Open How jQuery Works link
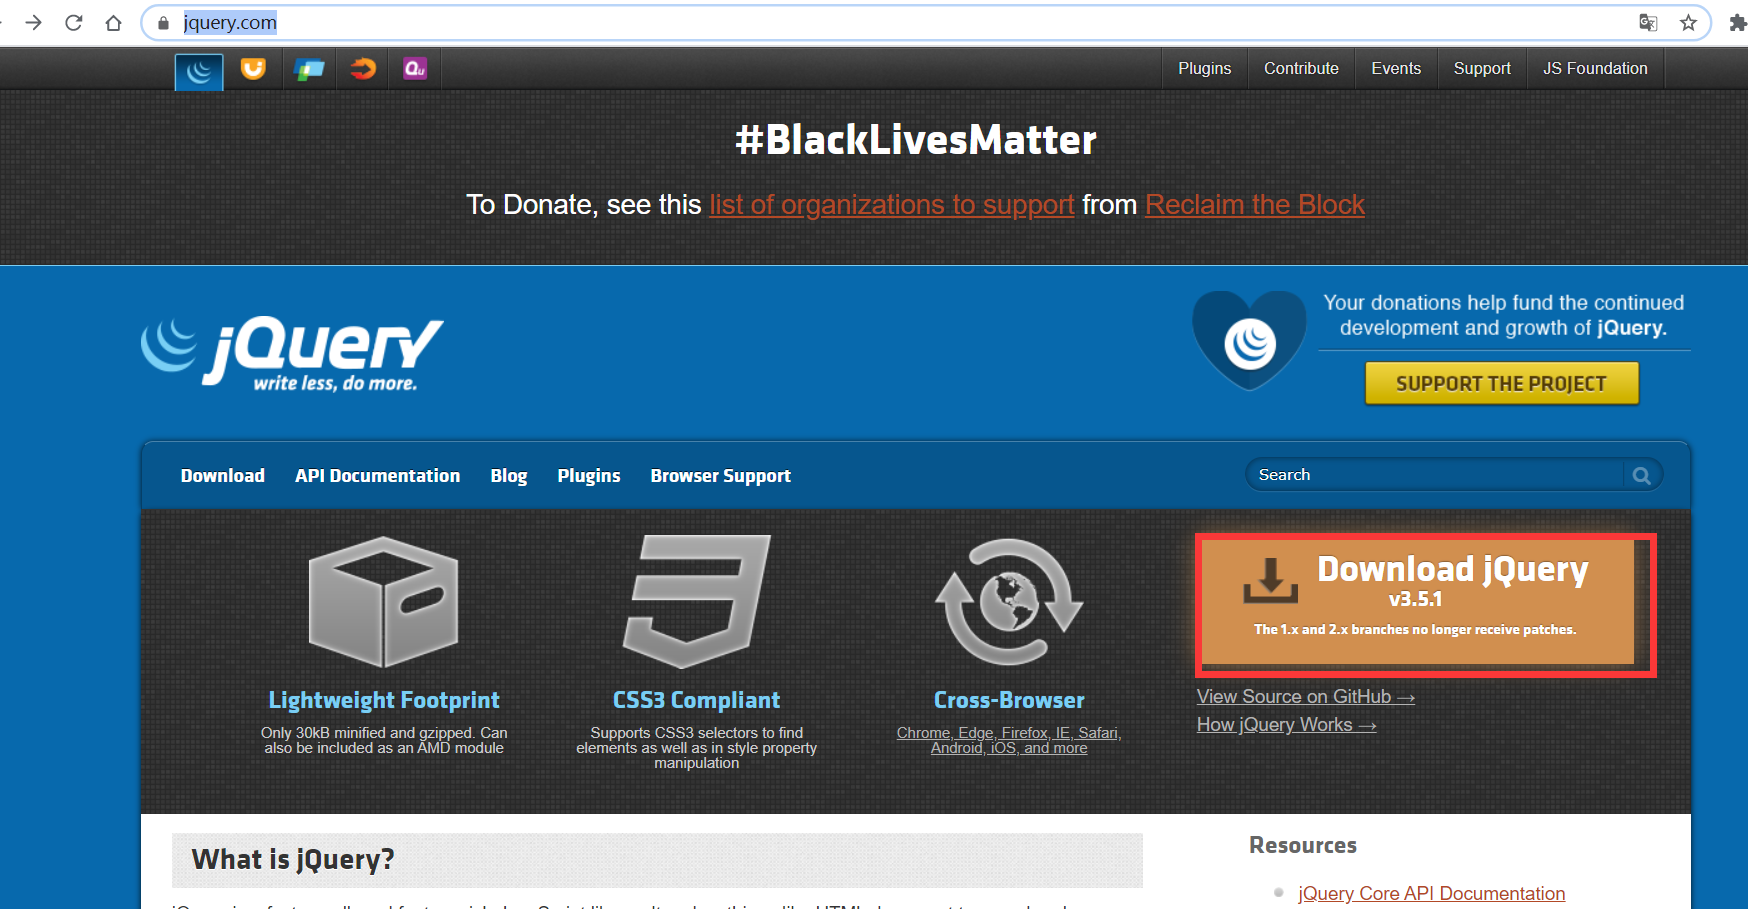The image size is (1748, 909). click(1287, 725)
